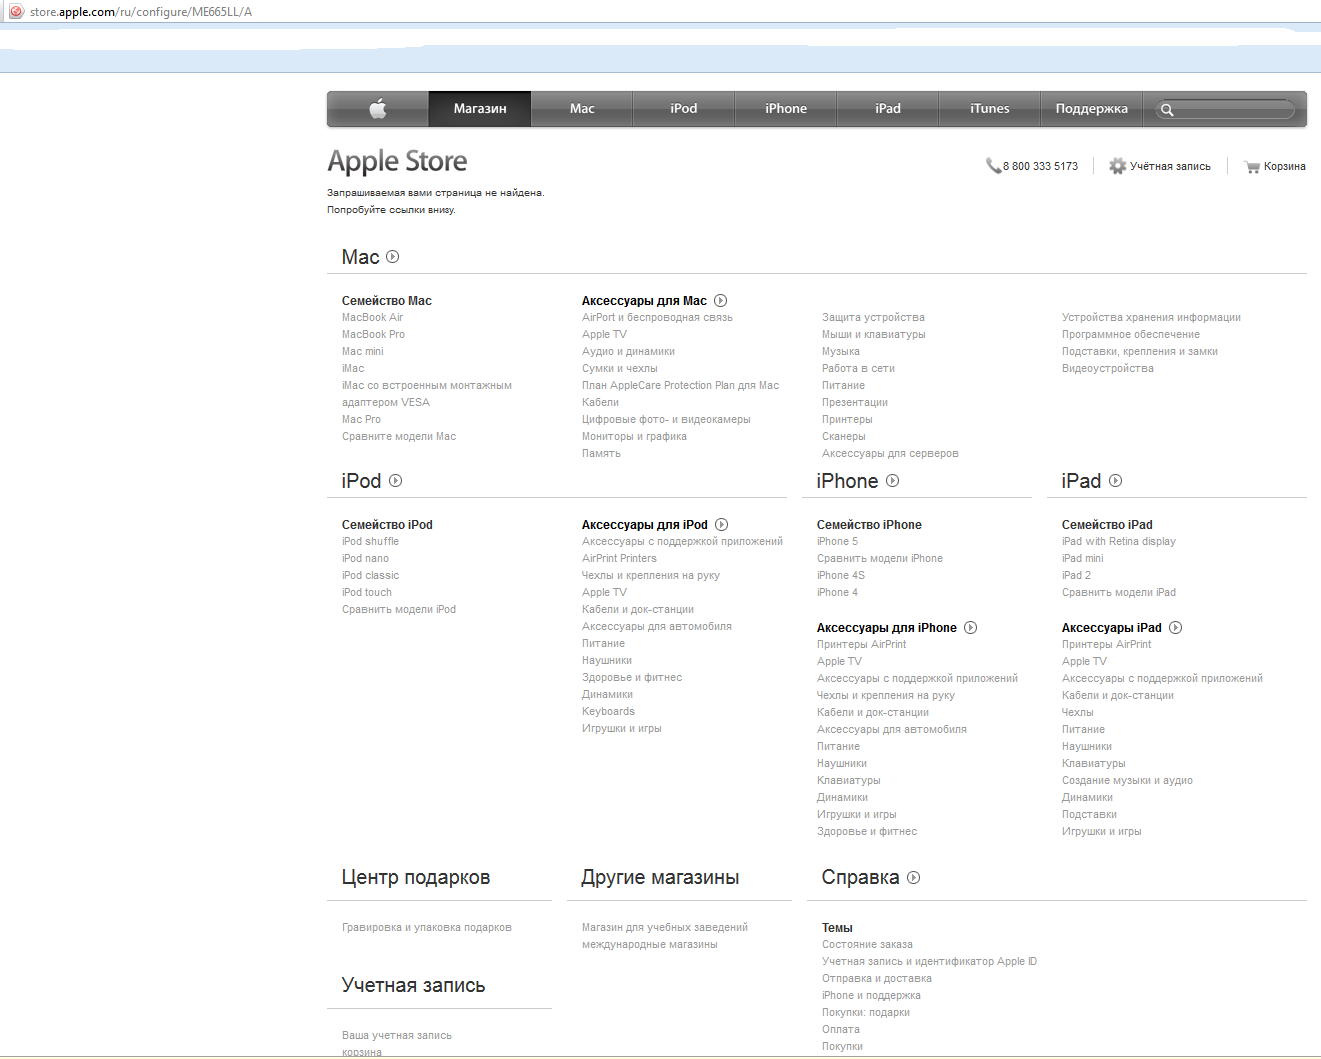The width and height of the screenshot is (1321, 1059).
Task: Open the Магазин tab in navigation
Action: (x=480, y=109)
